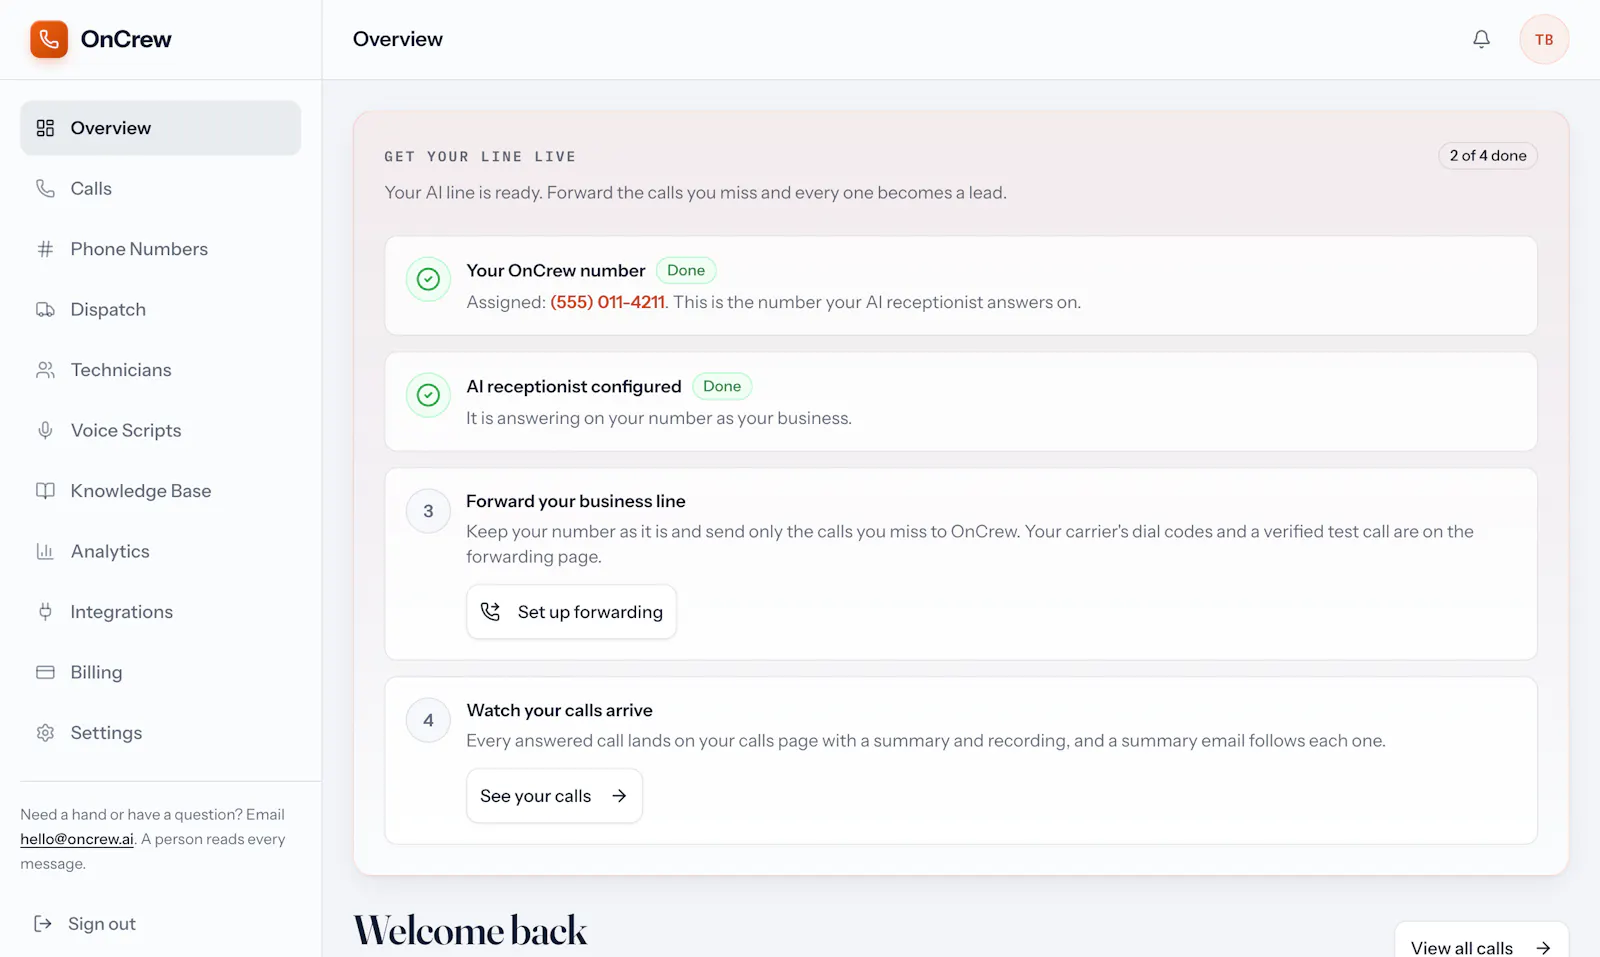Open Phone Numbers menu label
Image resolution: width=1600 pixels, height=957 pixels.
139,249
